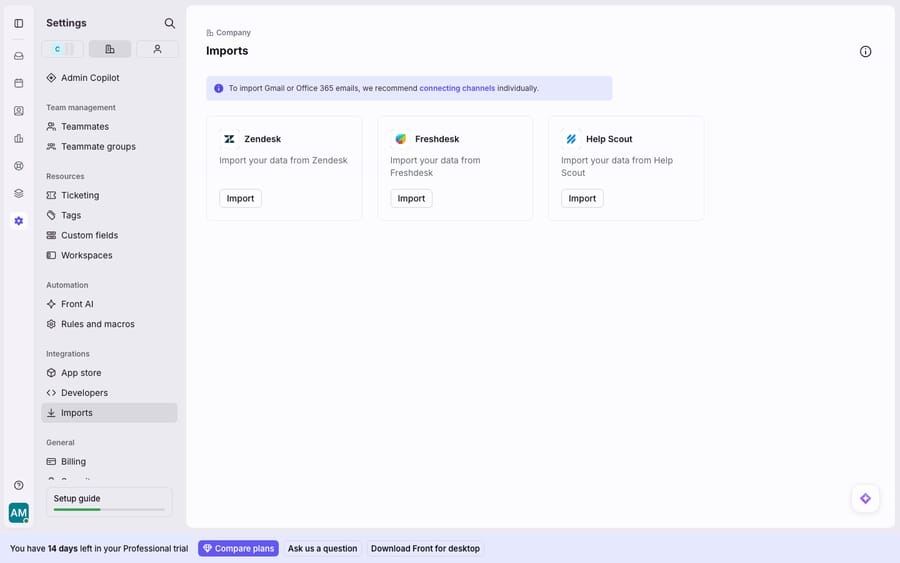This screenshot has width=900, height=563.
Task: Click the Freshdesk card title
Action: click(x=437, y=139)
